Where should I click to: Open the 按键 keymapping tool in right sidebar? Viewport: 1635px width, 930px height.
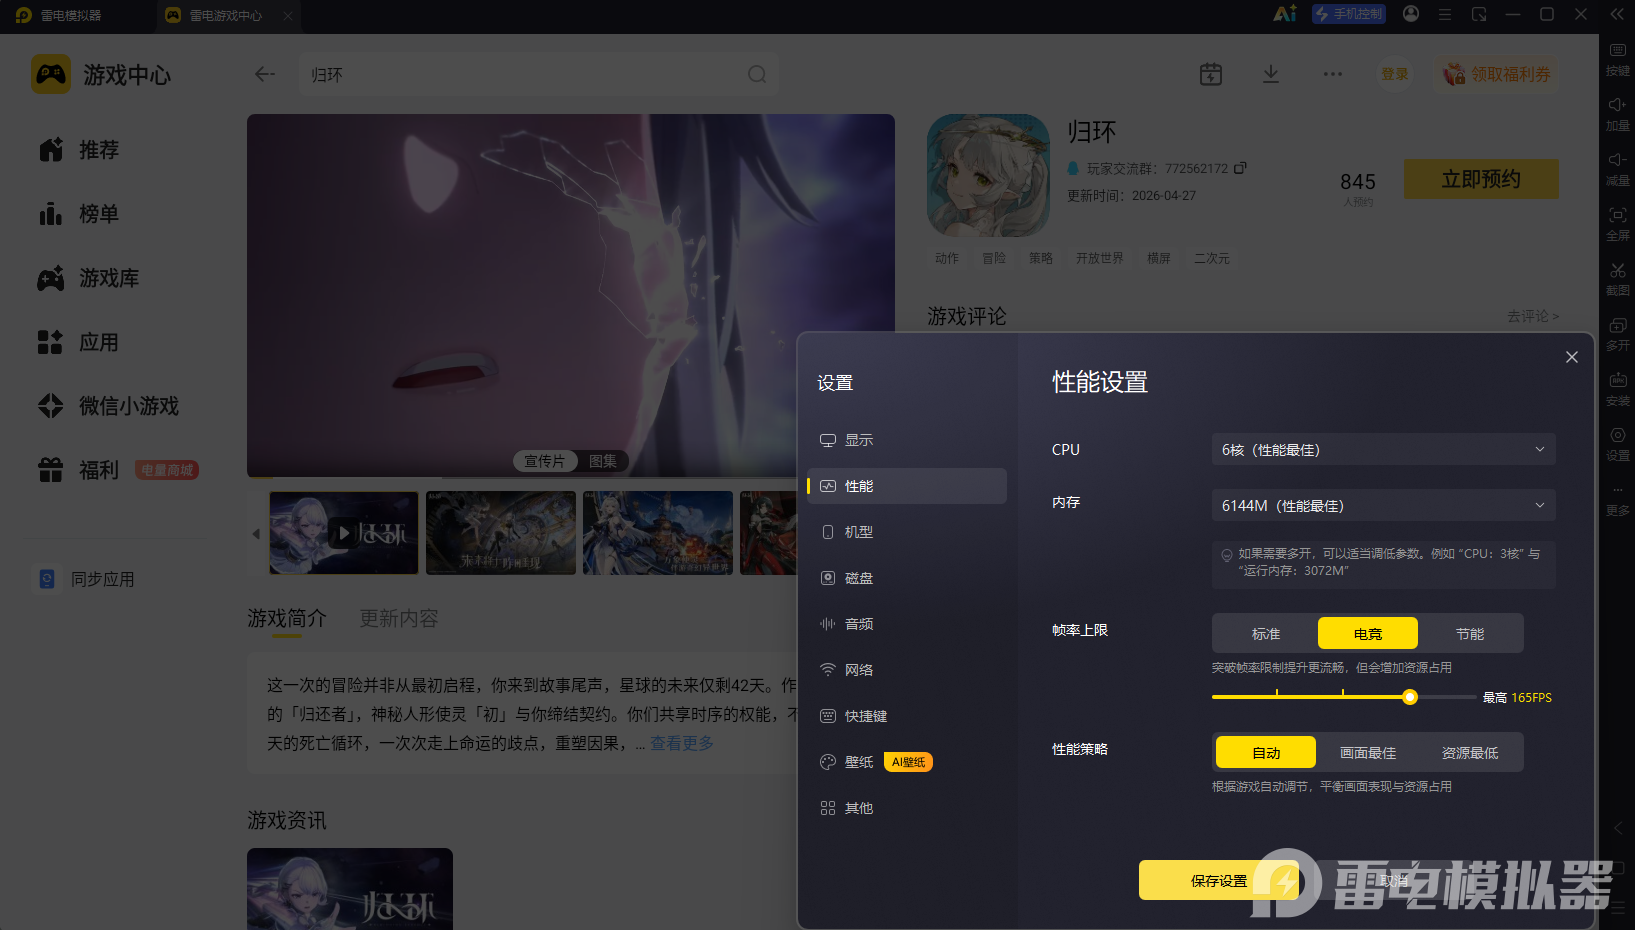[1617, 58]
